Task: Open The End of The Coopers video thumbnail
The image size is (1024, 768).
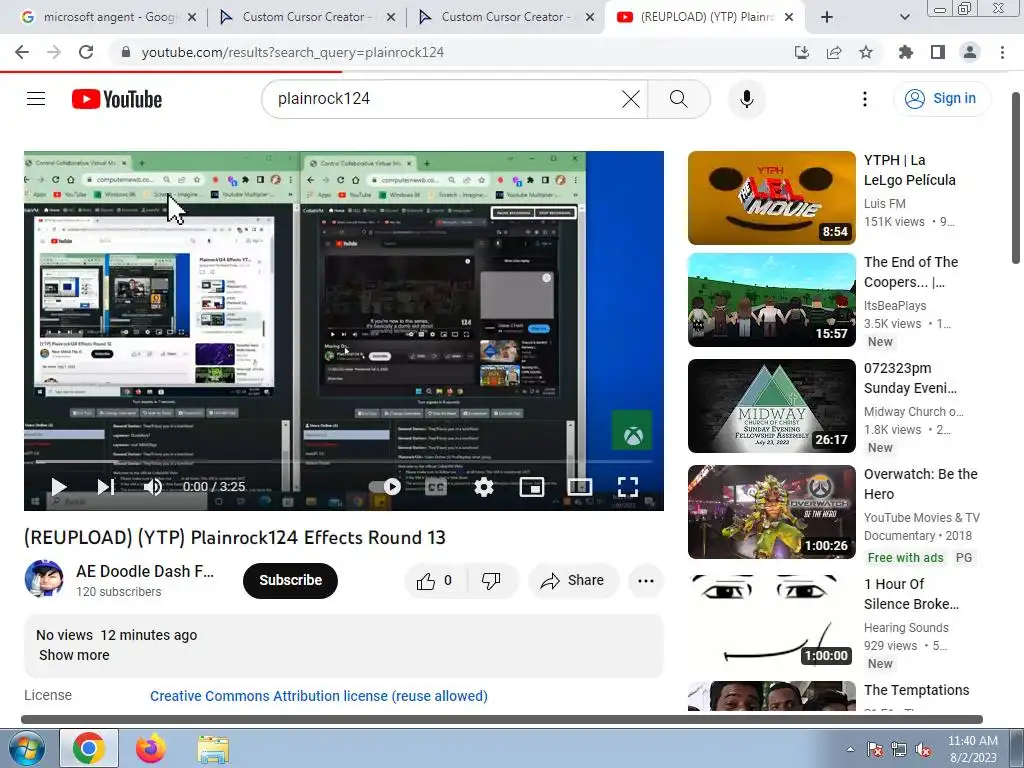Action: [x=771, y=300]
